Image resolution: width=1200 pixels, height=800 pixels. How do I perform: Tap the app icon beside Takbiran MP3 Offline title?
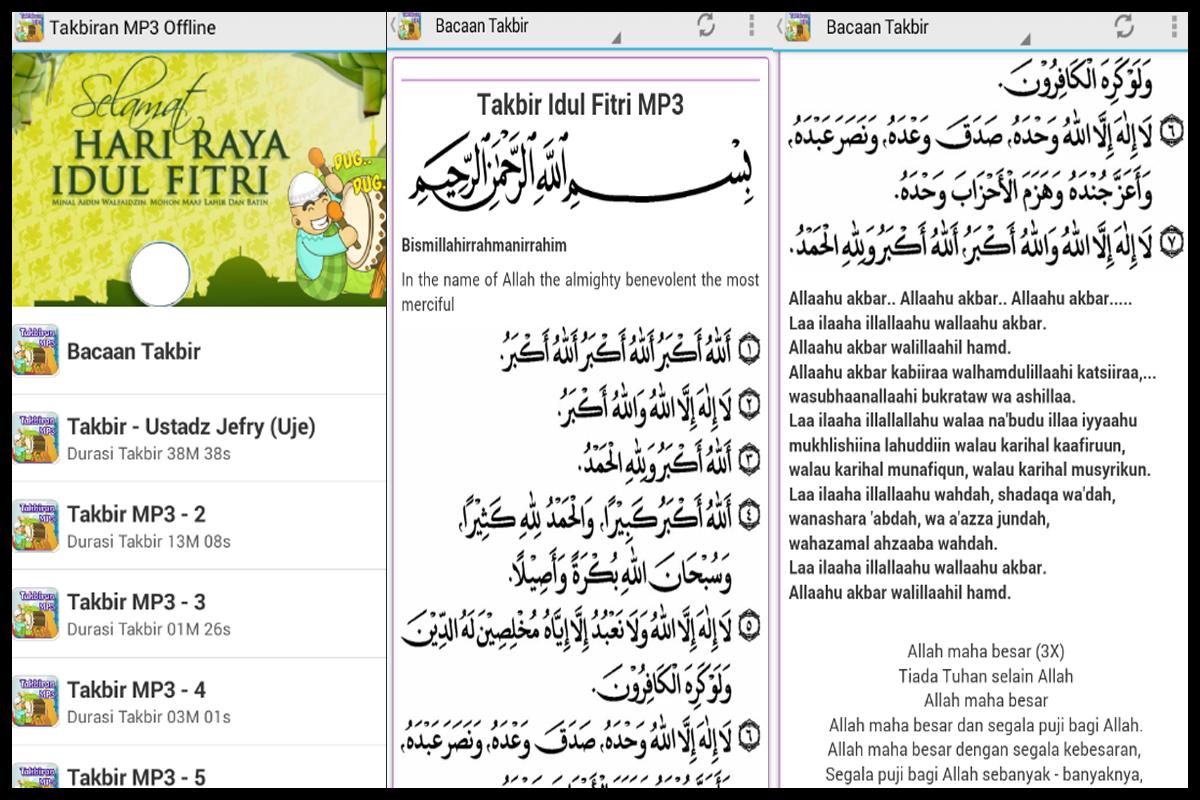[28, 27]
